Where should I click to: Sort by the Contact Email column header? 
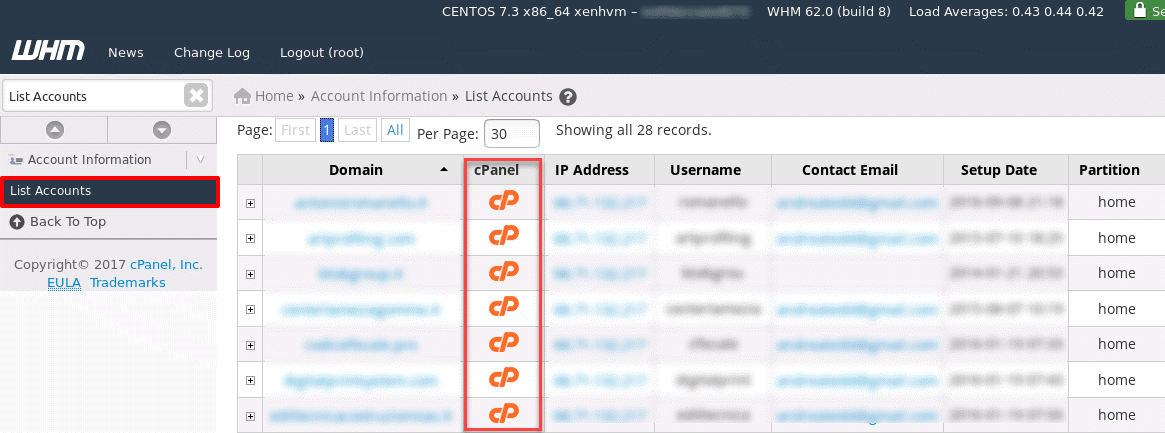[x=849, y=170]
